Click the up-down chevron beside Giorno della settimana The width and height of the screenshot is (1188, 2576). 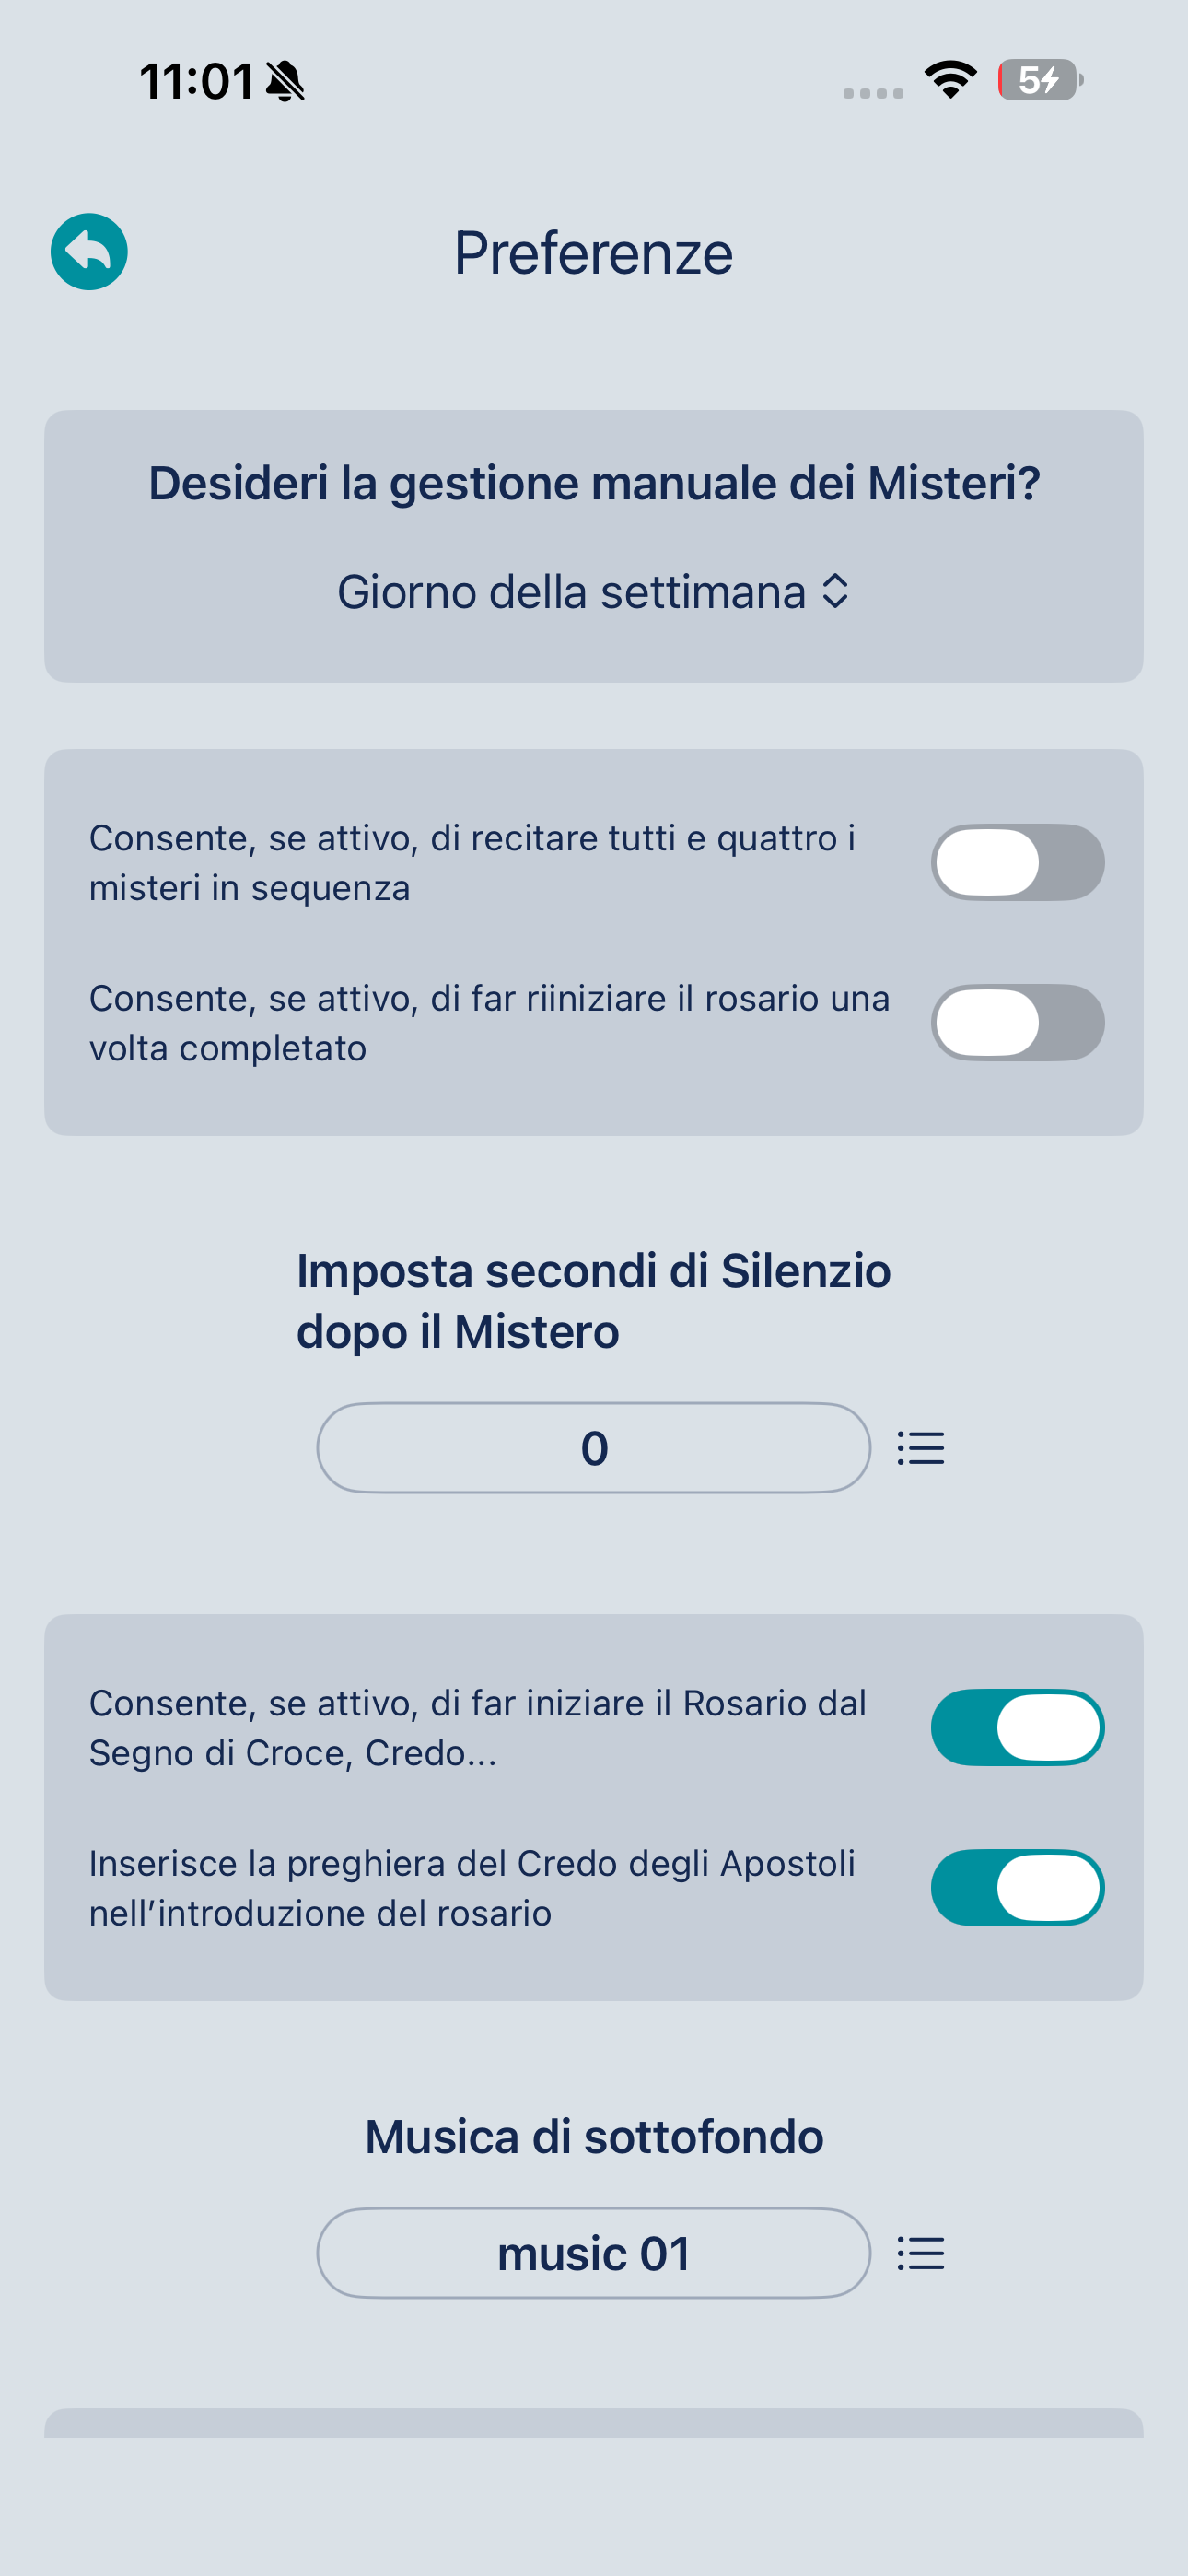click(x=835, y=592)
